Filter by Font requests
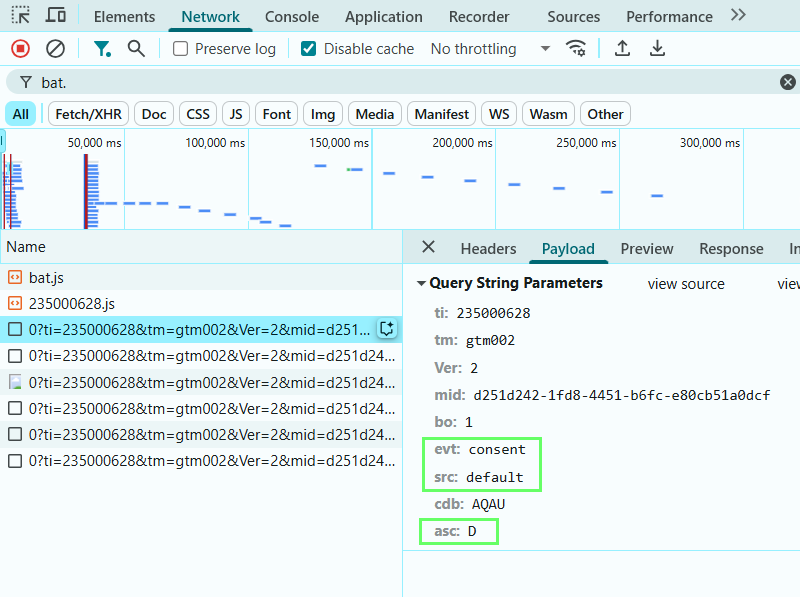This screenshot has width=800, height=597. point(277,114)
